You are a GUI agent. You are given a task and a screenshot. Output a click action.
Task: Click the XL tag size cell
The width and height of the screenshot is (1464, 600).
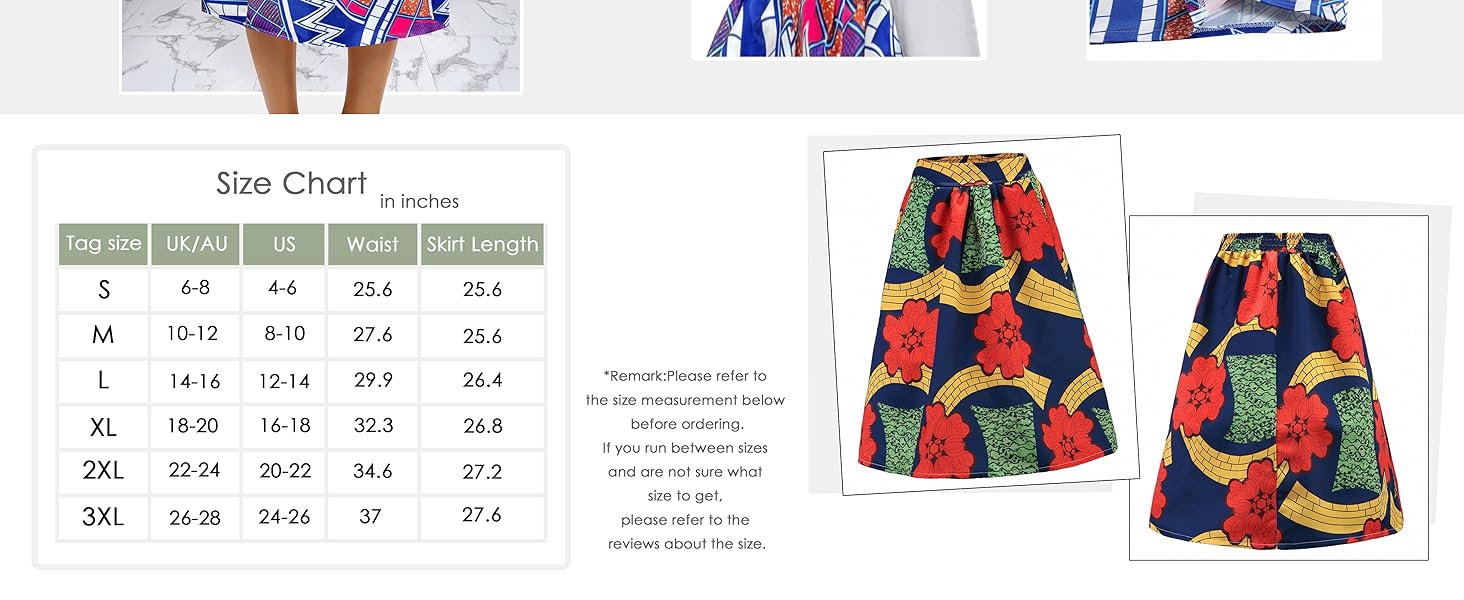pyautogui.click(x=104, y=427)
